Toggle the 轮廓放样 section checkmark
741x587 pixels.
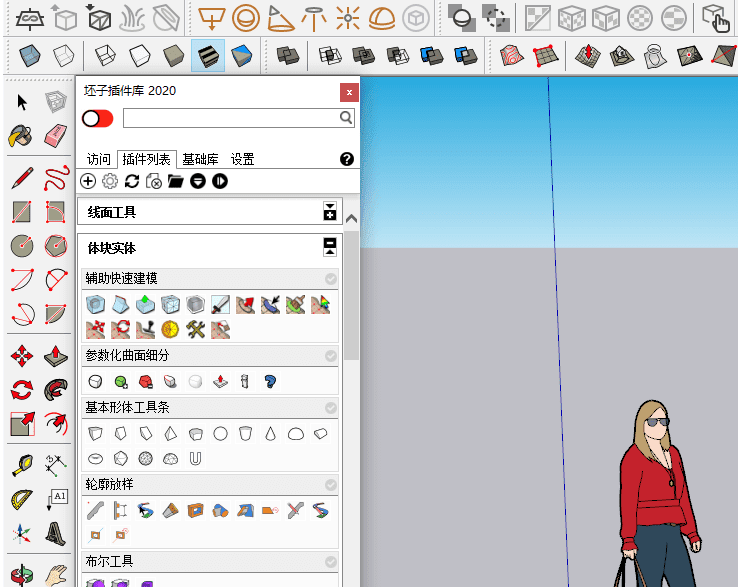331,485
